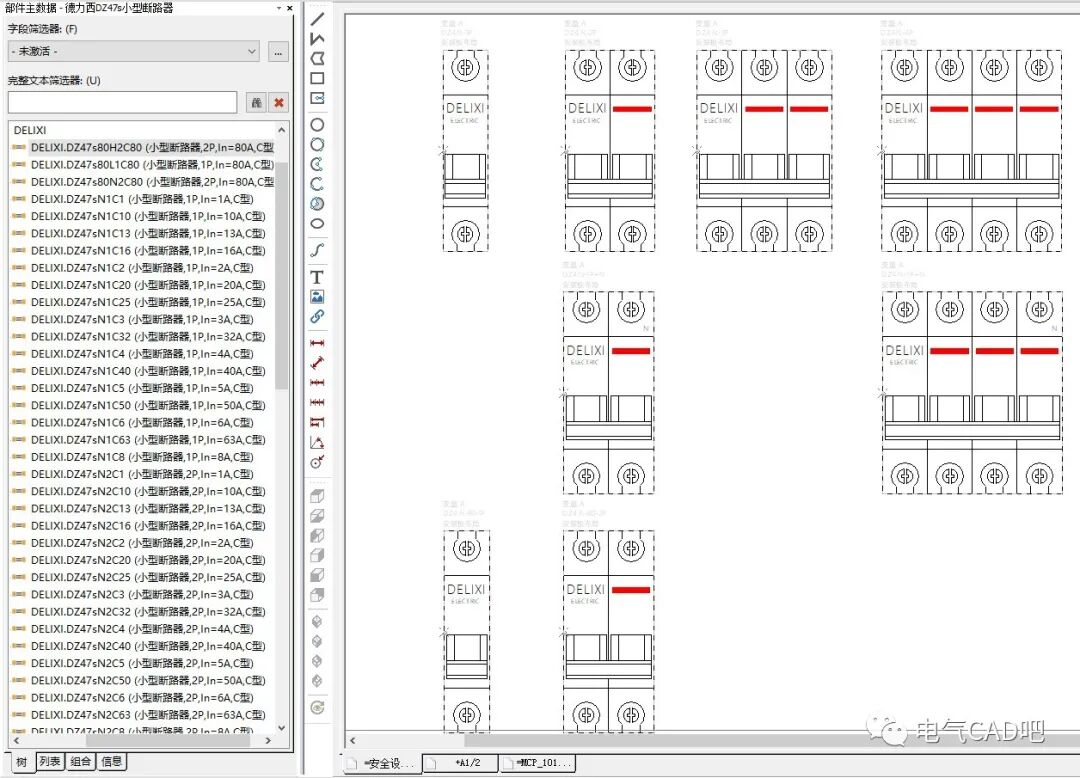1080x778 pixels.
Task: Switch to the 信息 tab
Action: (112, 761)
